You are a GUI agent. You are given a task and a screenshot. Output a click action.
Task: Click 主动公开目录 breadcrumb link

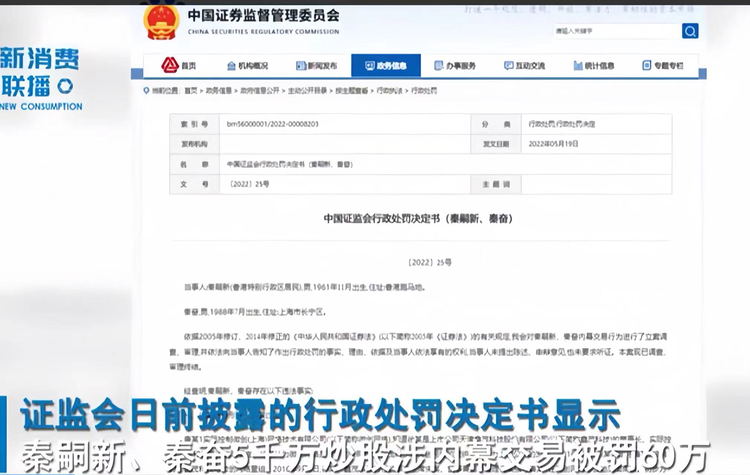[307, 90]
